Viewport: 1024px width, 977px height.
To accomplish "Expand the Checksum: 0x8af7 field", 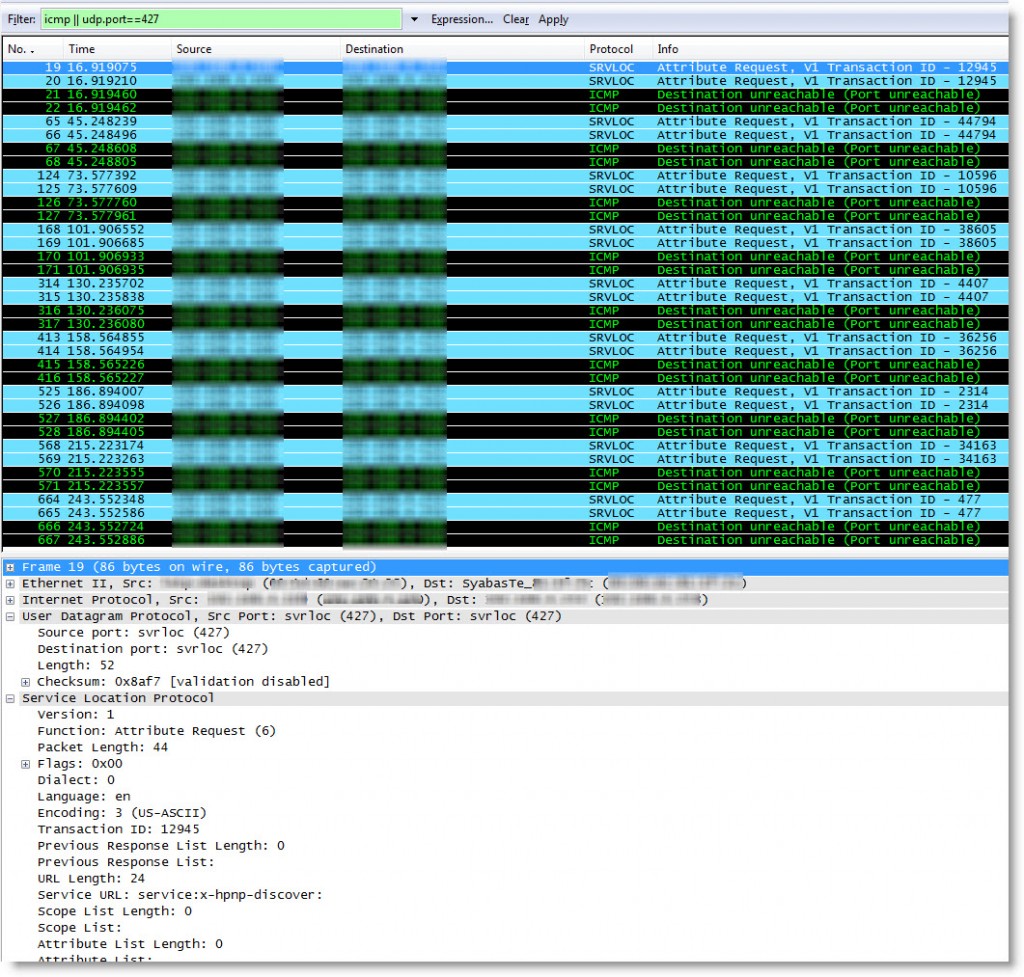I will tap(25, 682).
